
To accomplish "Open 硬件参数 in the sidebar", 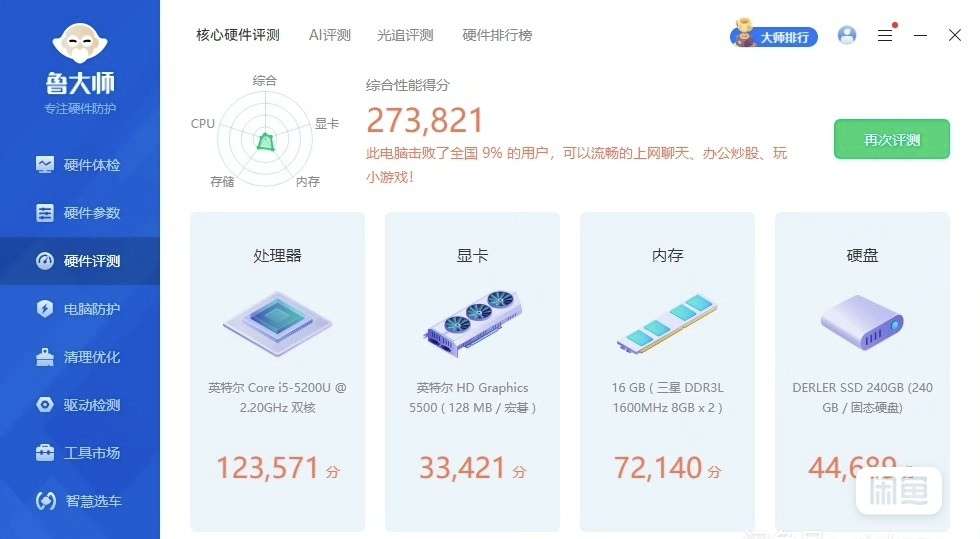I will tap(80, 213).
